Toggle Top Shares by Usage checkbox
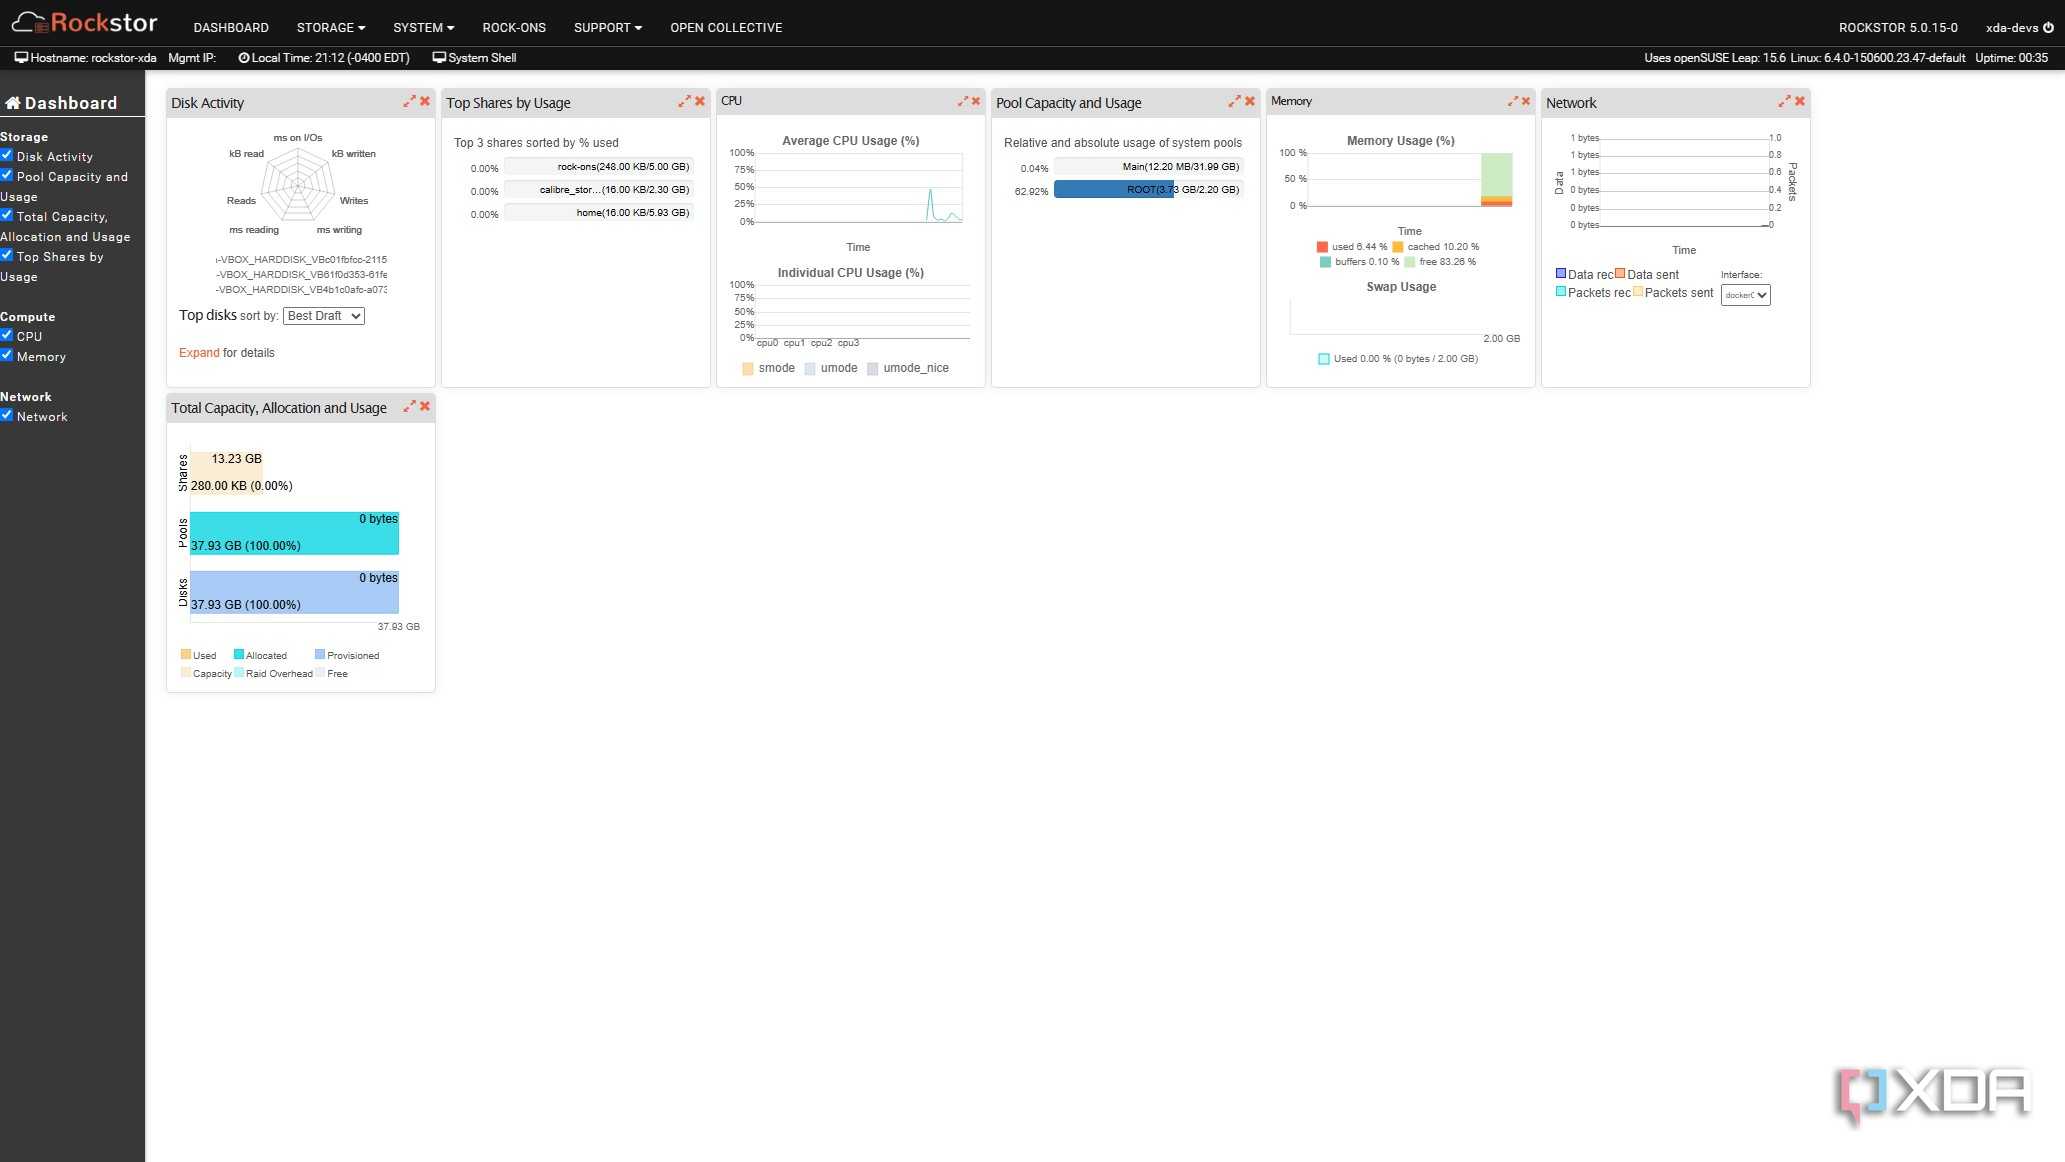The image size is (2065, 1162). [x=7, y=255]
